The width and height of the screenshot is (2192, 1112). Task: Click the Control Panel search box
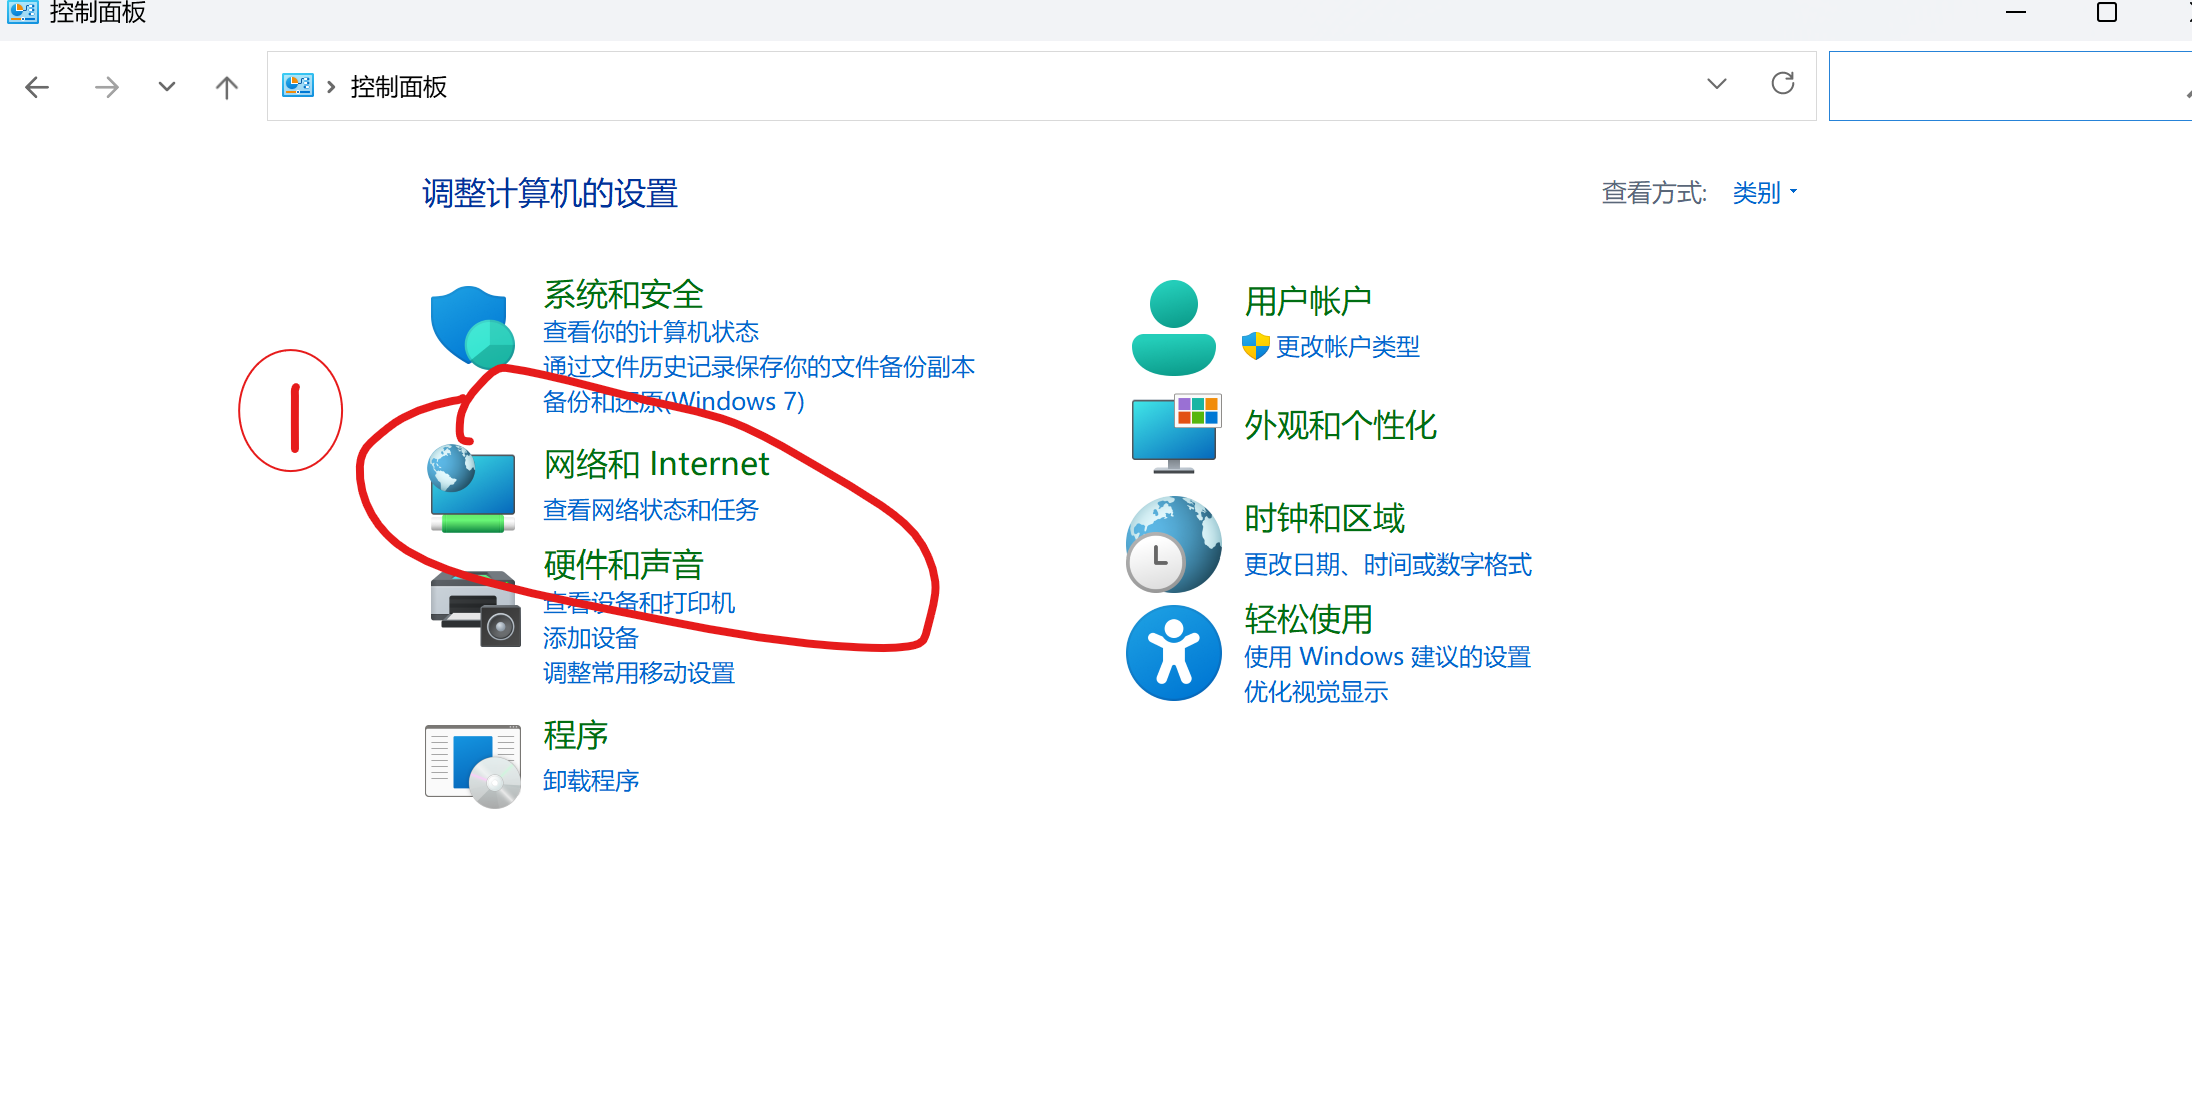click(2000, 87)
